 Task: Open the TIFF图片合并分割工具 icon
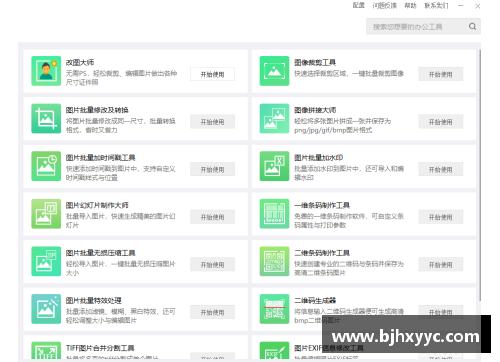pyautogui.click(x=46, y=350)
